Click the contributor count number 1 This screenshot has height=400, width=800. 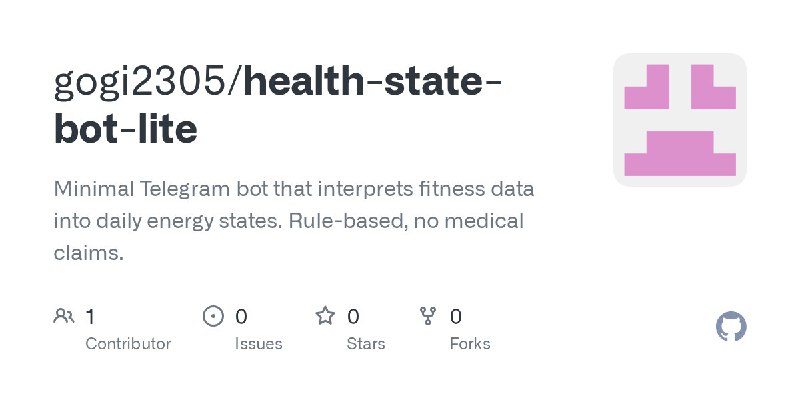tap(90, 317)
